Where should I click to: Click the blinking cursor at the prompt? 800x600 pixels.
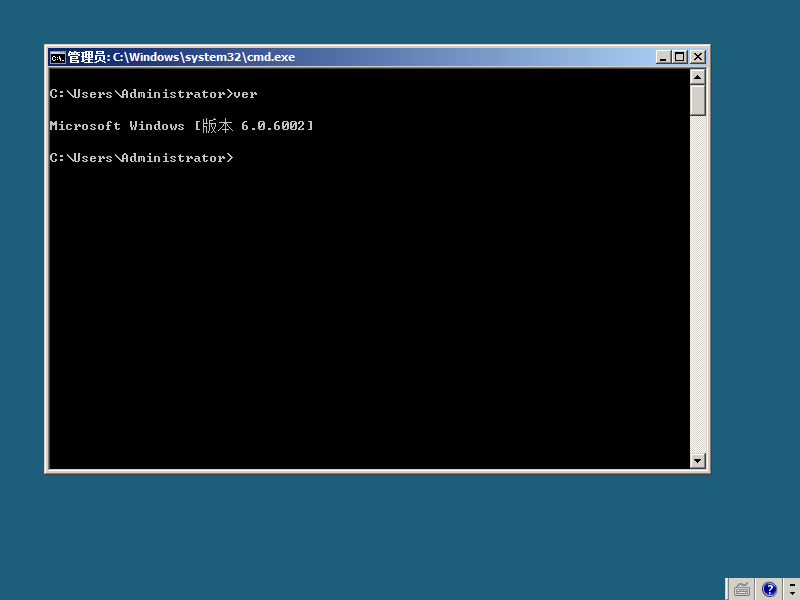click(x=240, y=157)
